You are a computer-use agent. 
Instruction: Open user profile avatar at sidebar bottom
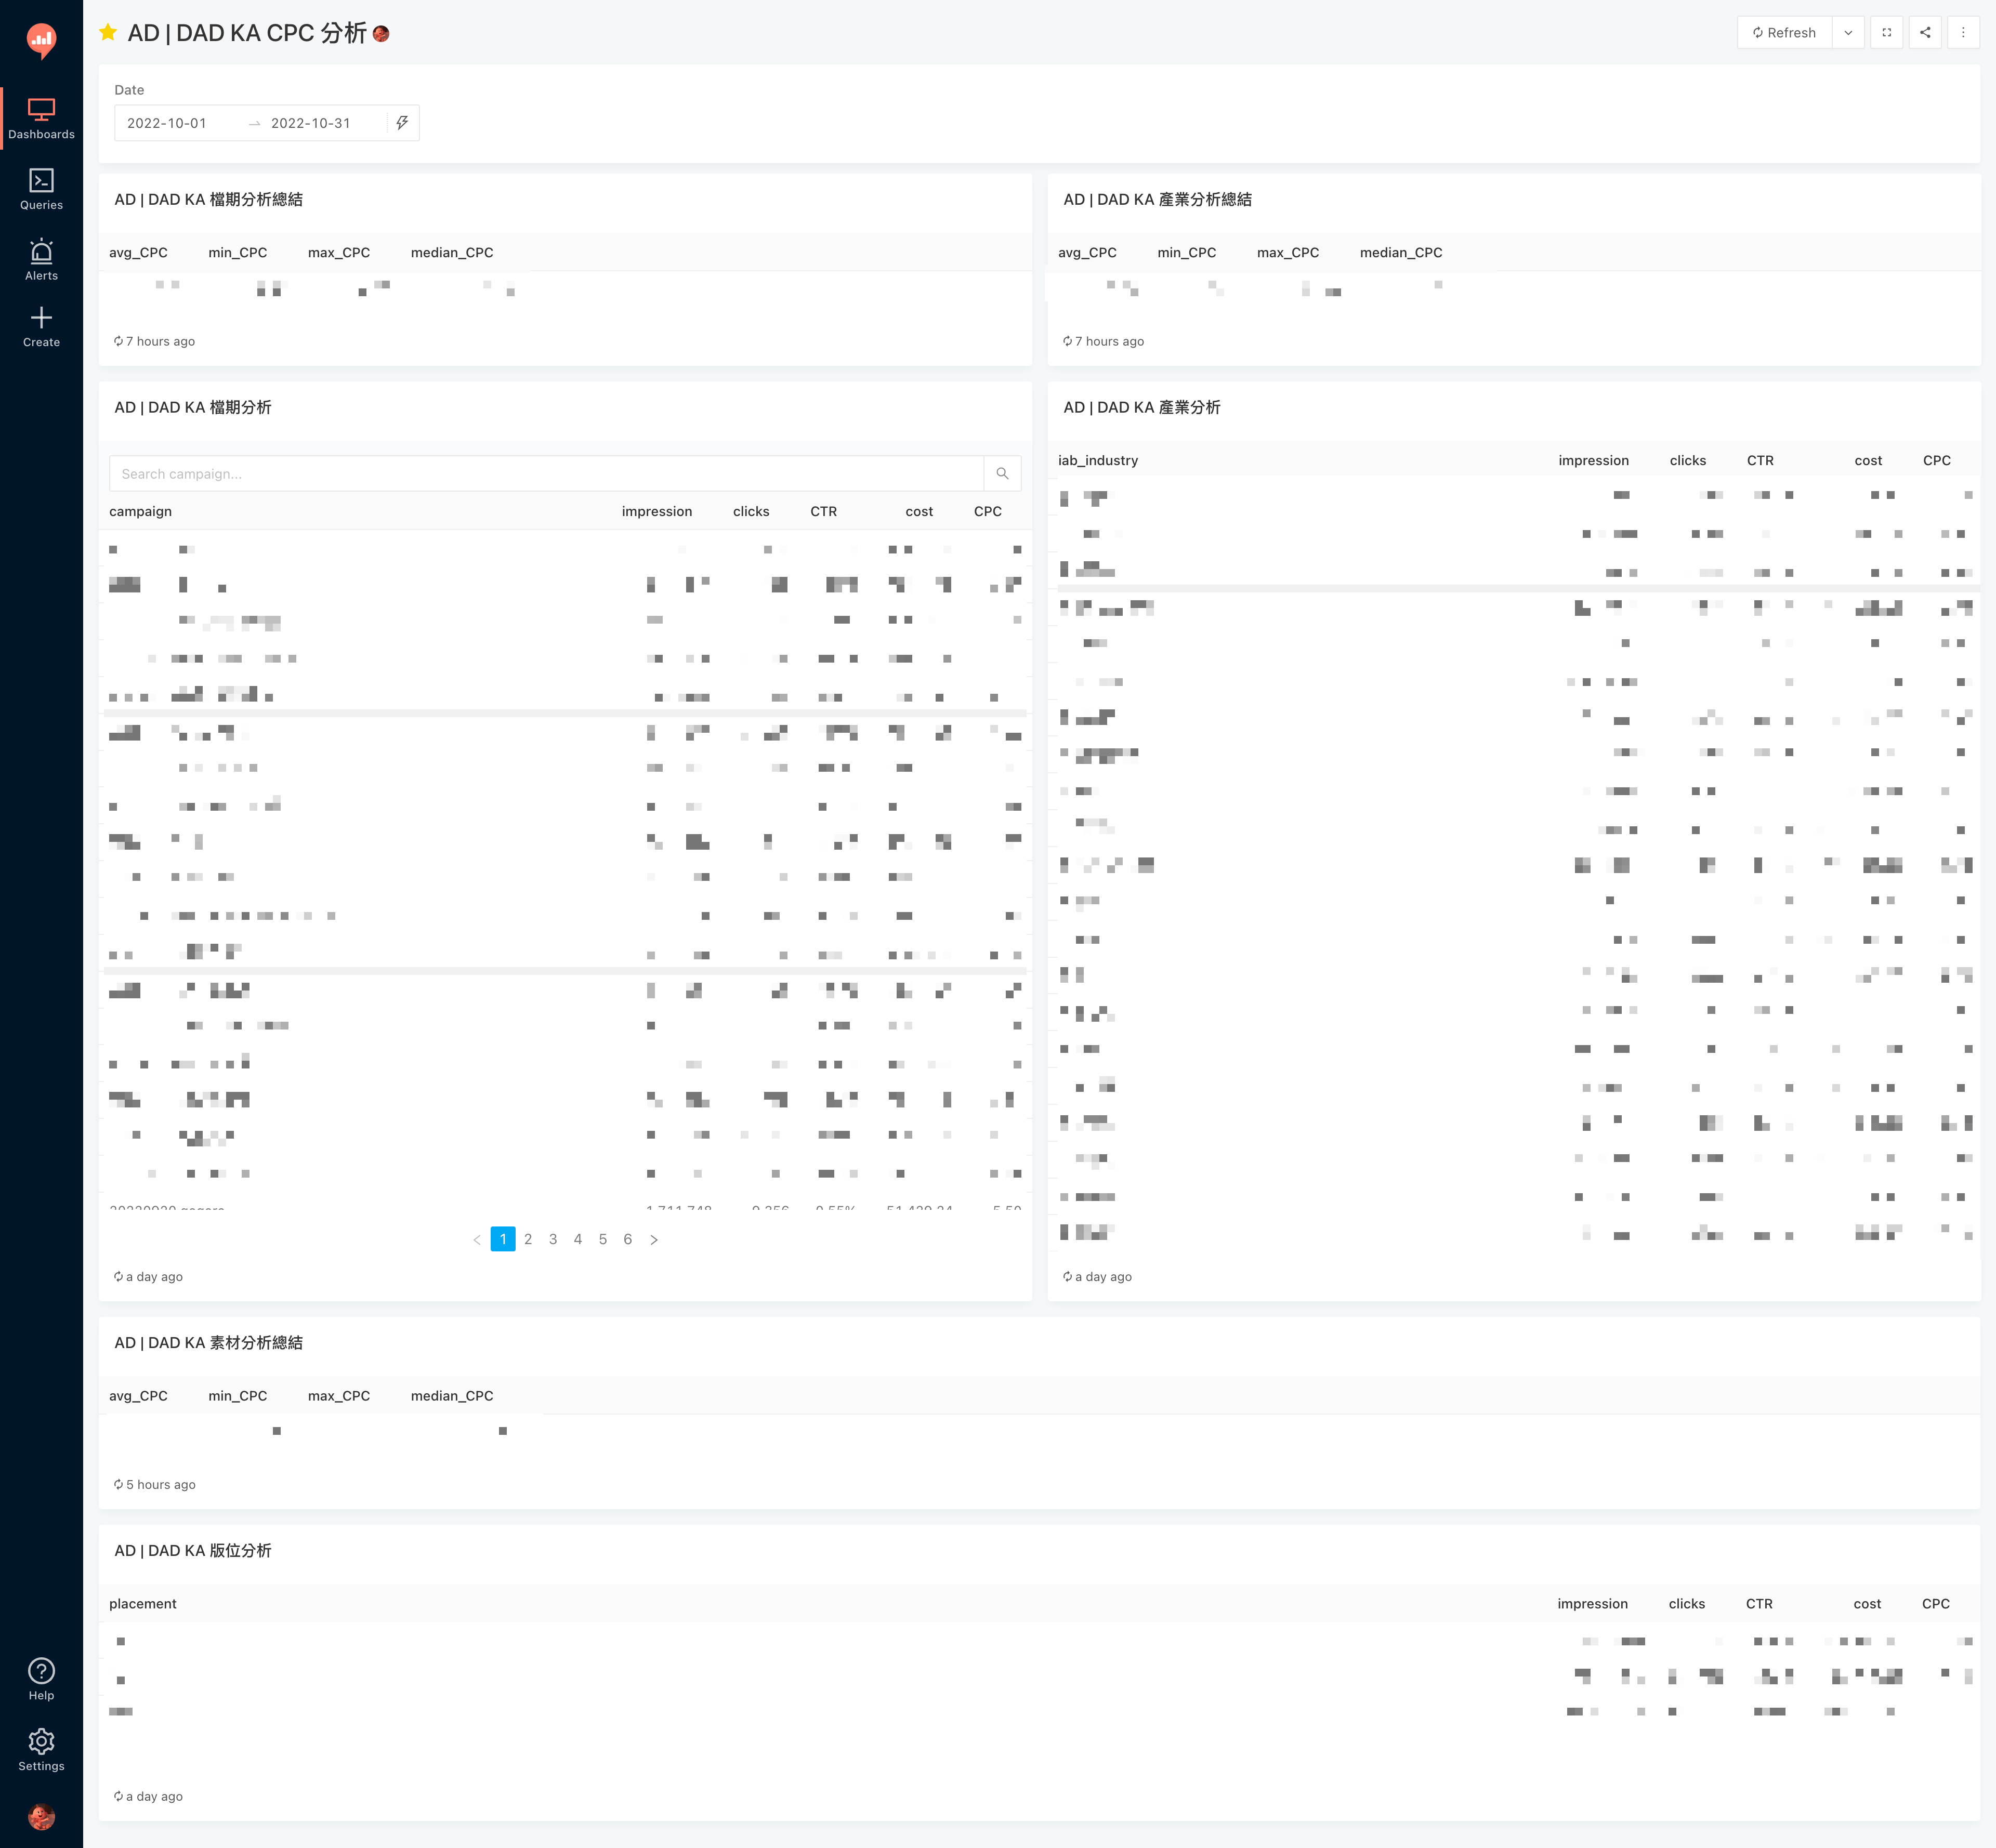[41, 1816]
